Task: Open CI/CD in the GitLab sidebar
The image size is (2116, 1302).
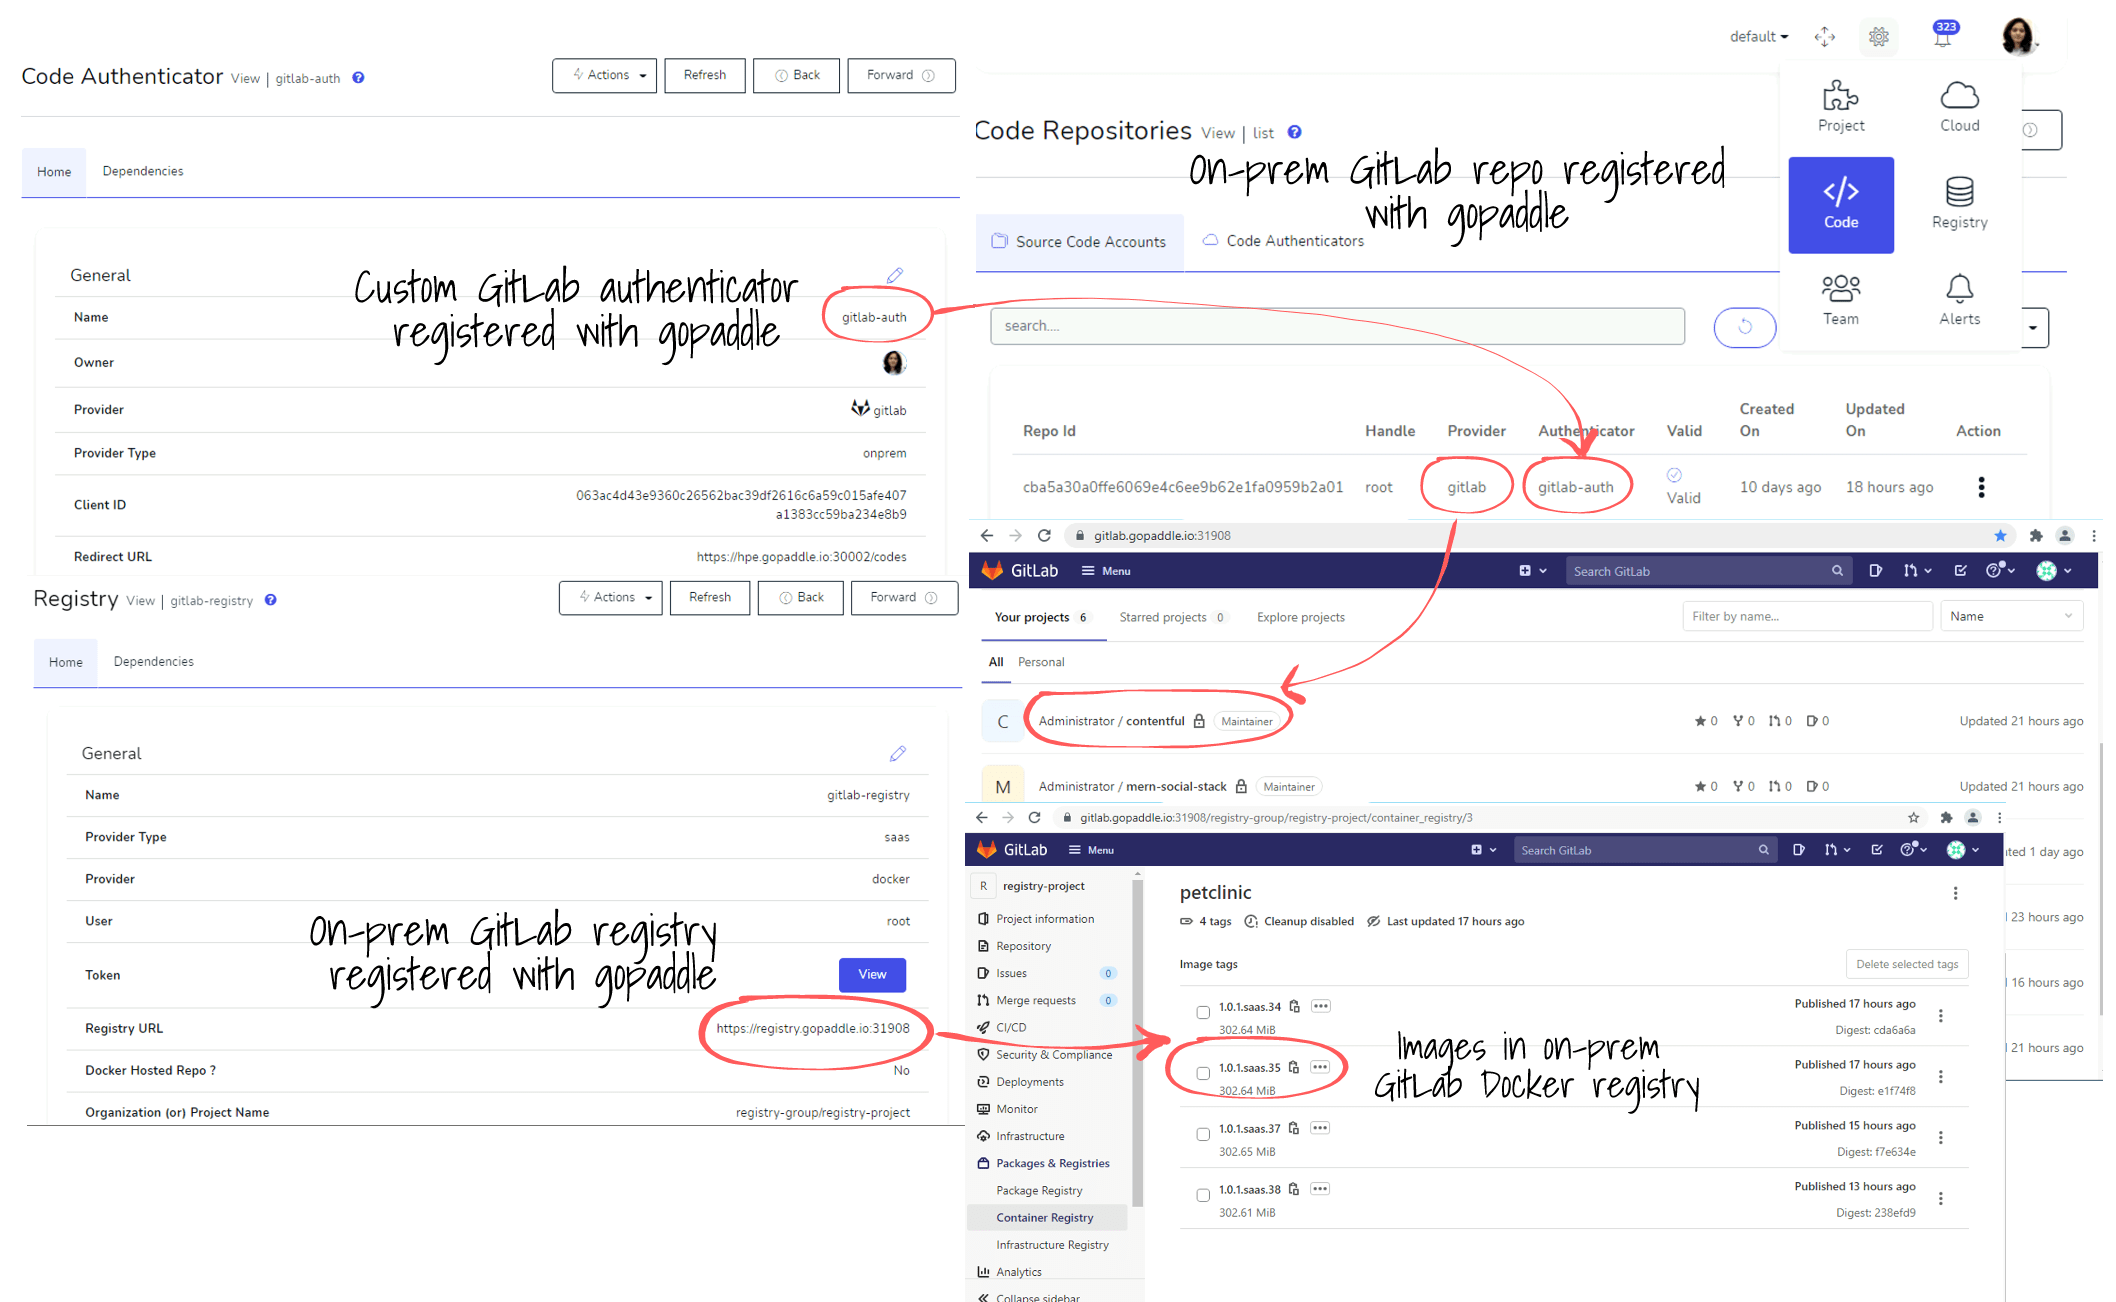Action: coord(1013,1027)
